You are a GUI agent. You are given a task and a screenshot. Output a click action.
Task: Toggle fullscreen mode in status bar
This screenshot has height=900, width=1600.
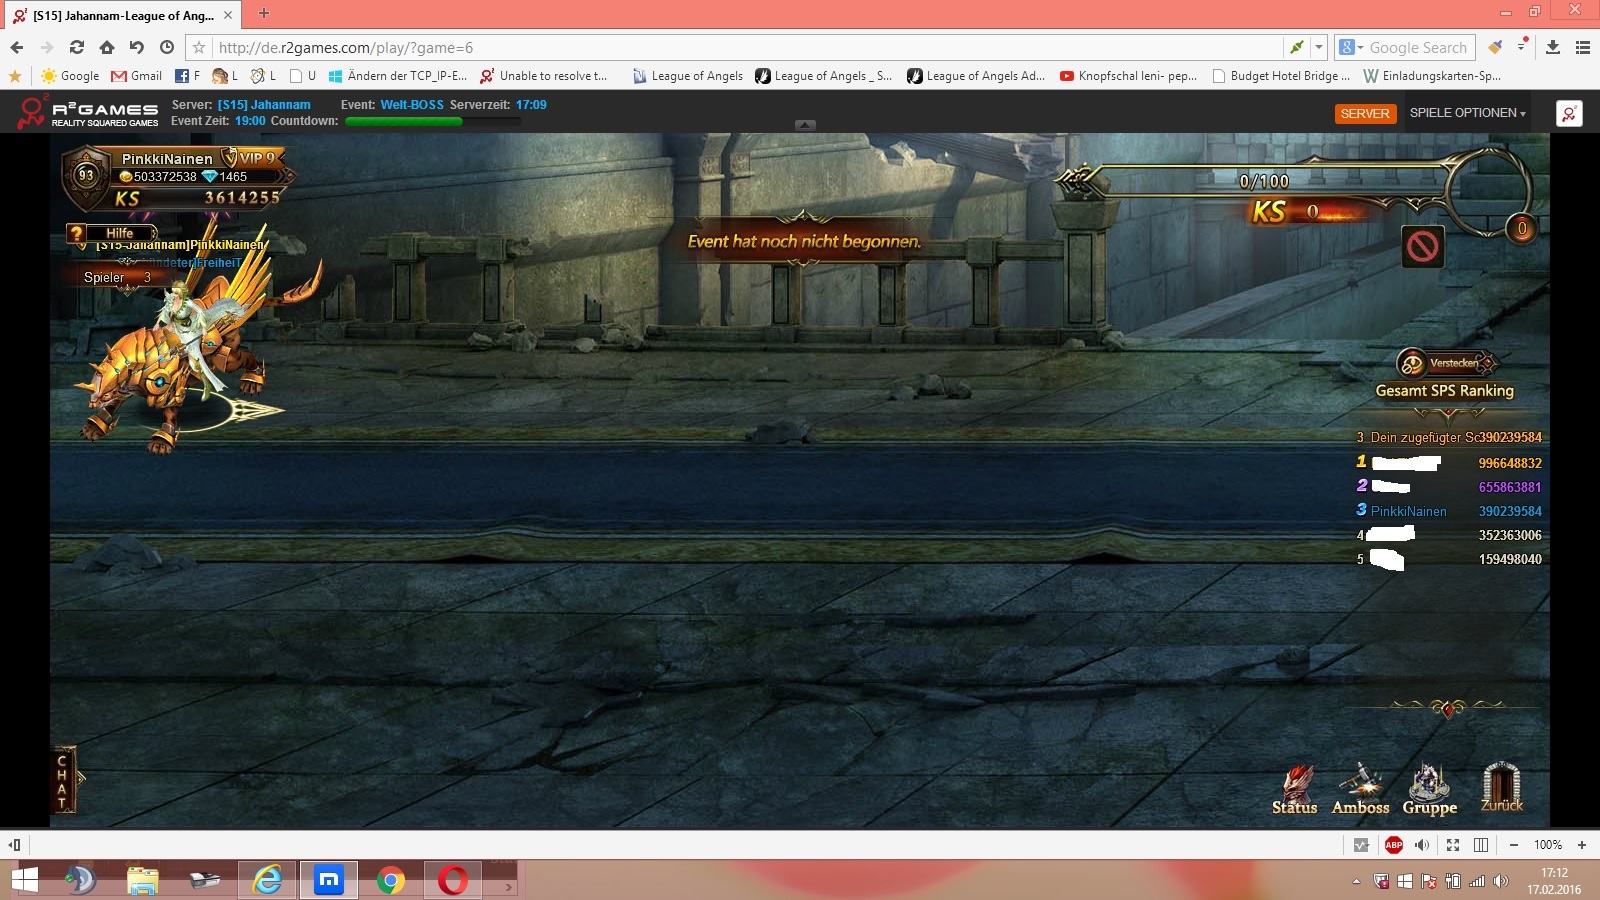[x=1453, y=845]
